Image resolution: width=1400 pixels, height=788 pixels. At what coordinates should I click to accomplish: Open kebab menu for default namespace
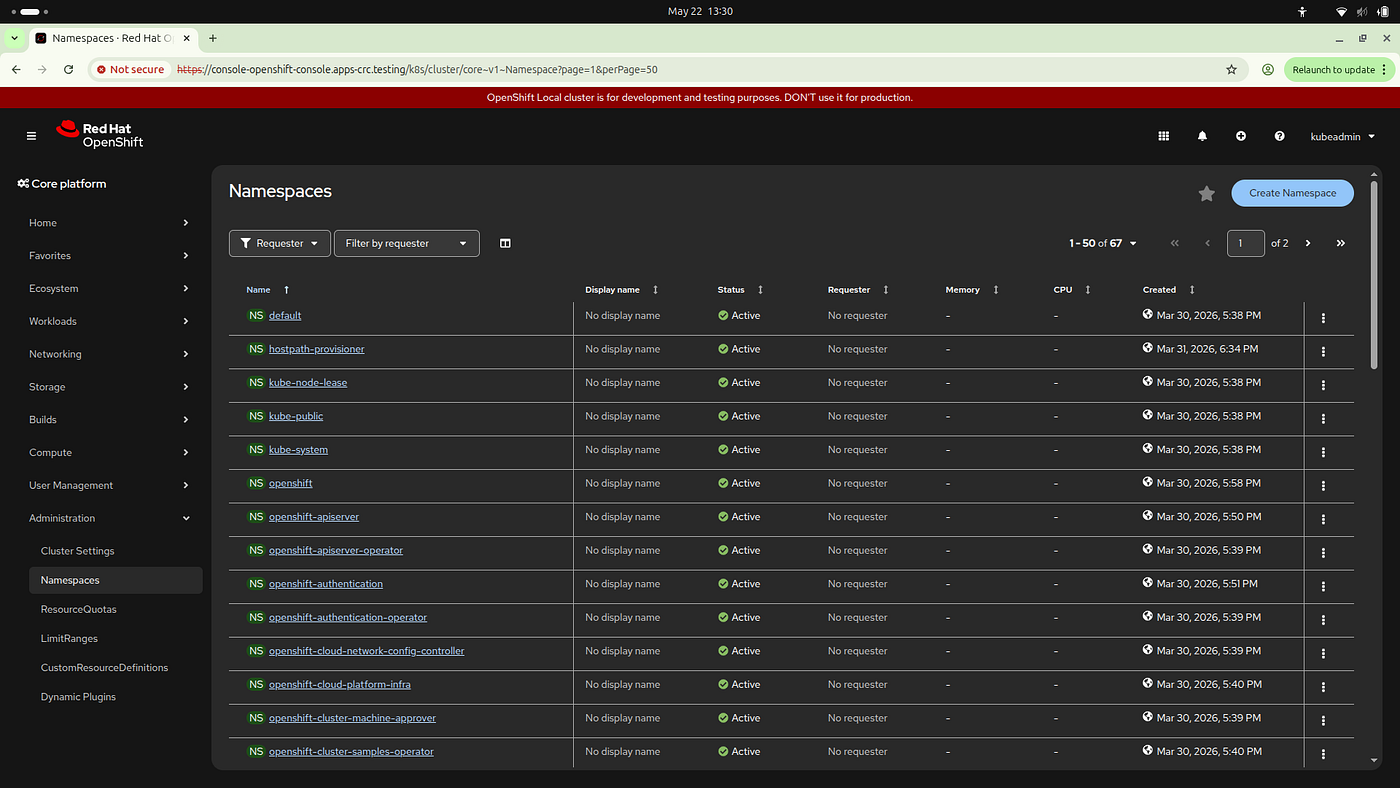pyautogui.click(x=1323, y=318)
